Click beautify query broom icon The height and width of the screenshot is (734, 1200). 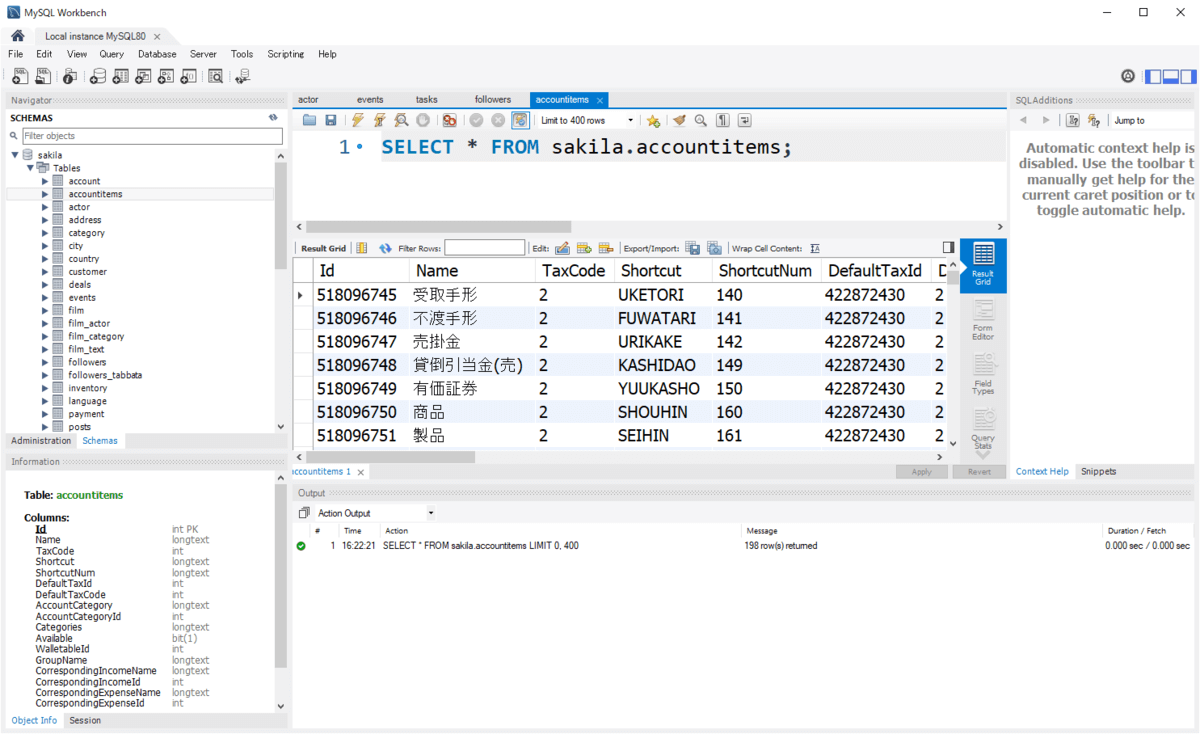pyautogui.click(x=679, y=120)
